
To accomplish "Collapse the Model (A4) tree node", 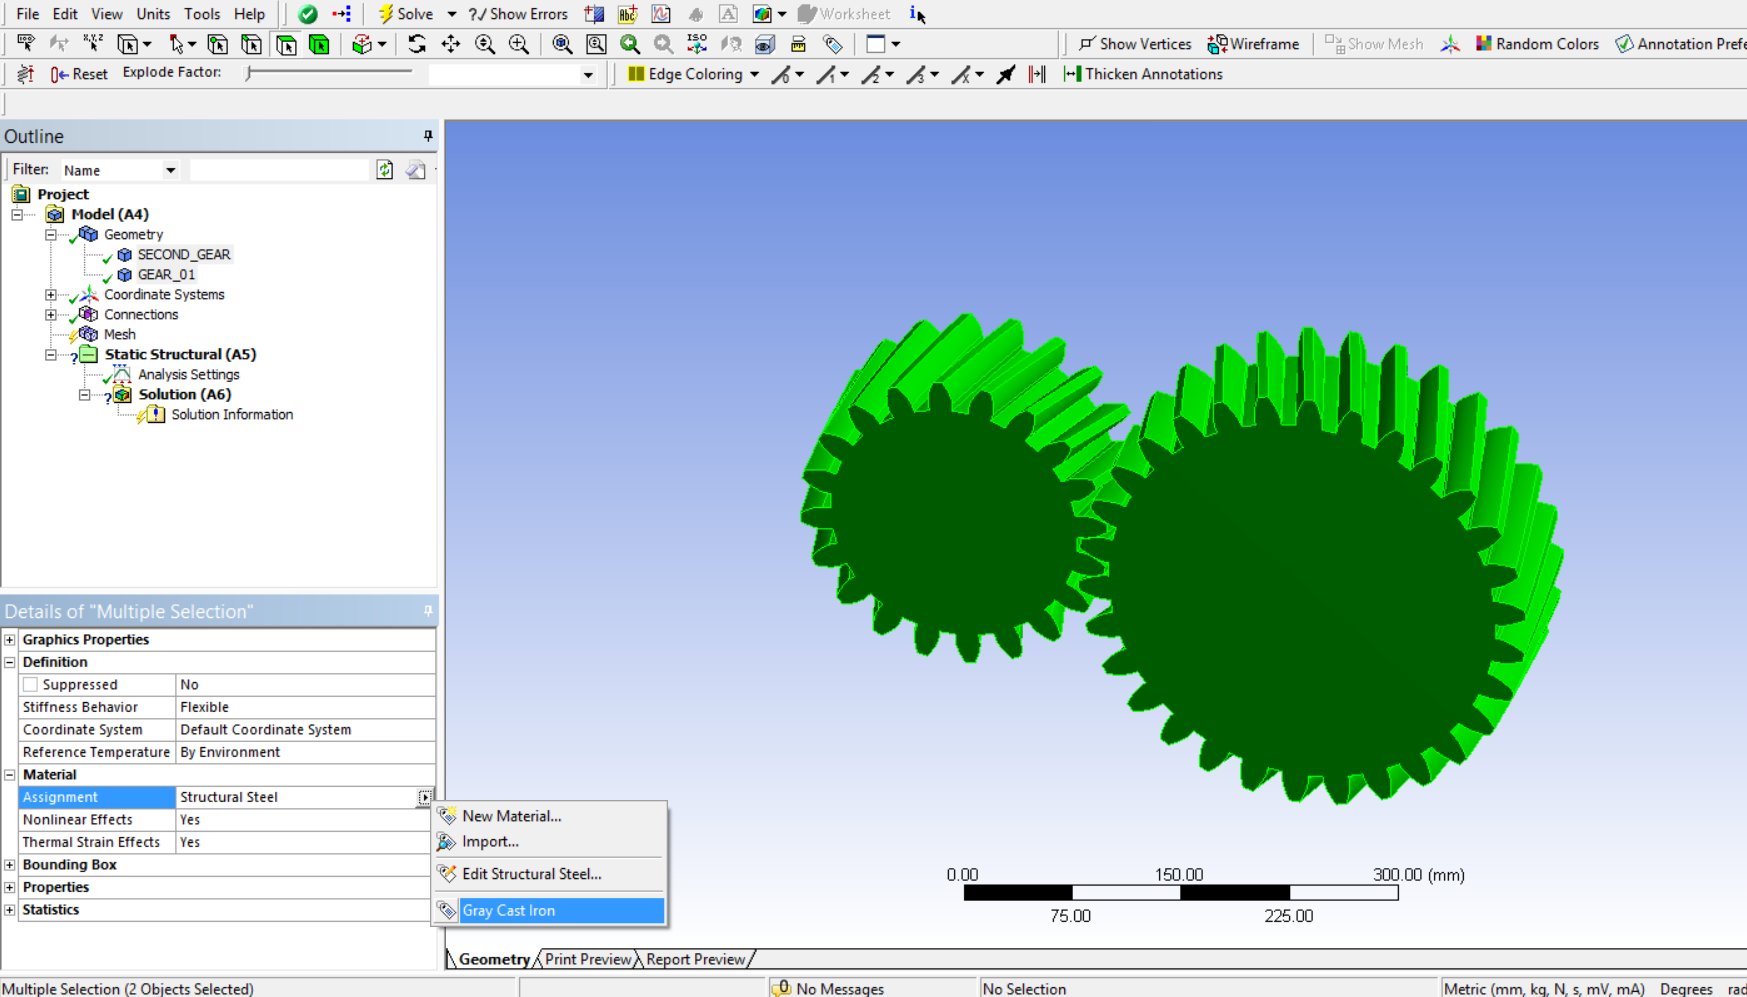I will [x=17, y=214].
